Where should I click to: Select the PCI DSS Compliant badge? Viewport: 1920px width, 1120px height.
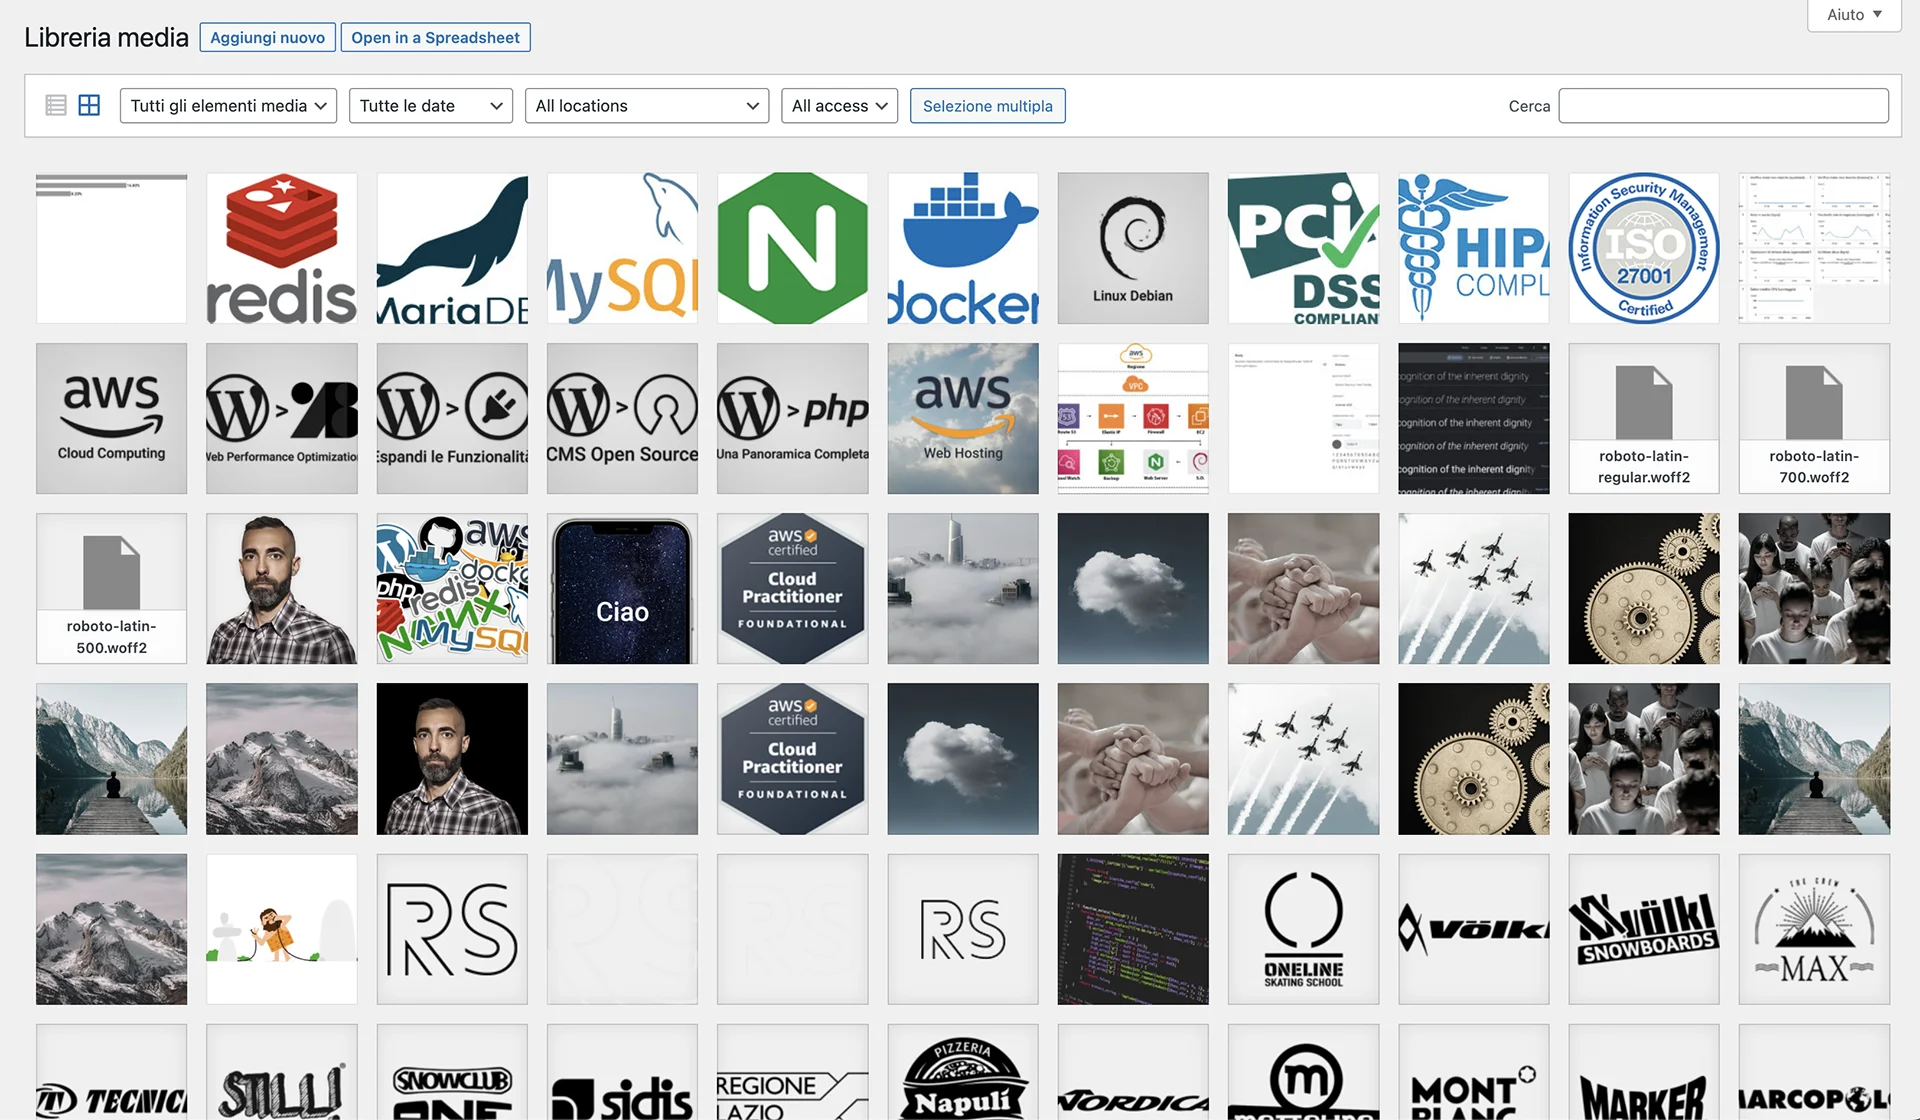click(1304, 248)
